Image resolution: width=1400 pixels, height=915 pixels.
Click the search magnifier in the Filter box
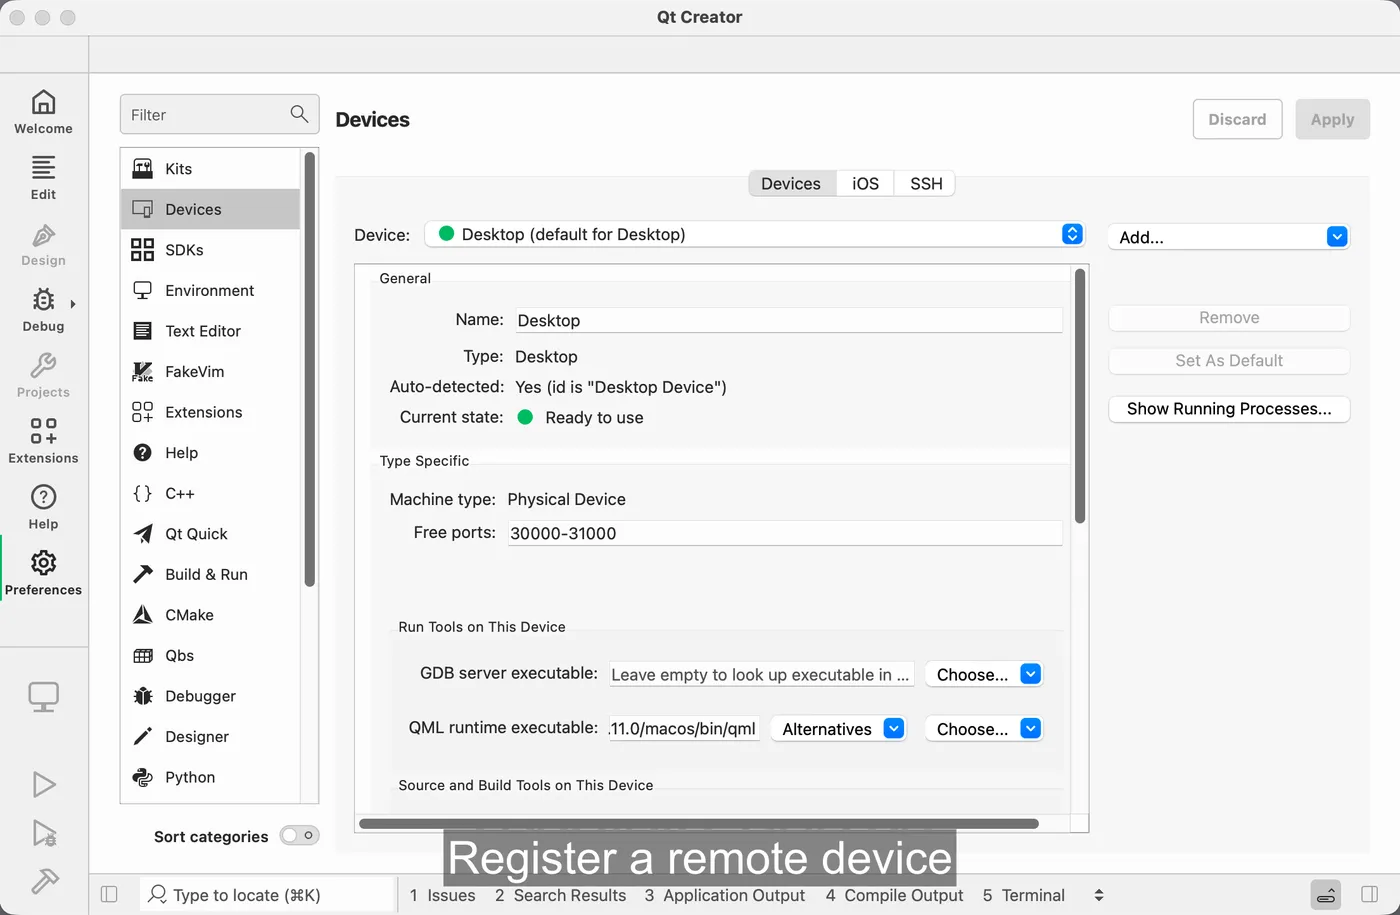[299, 114]
